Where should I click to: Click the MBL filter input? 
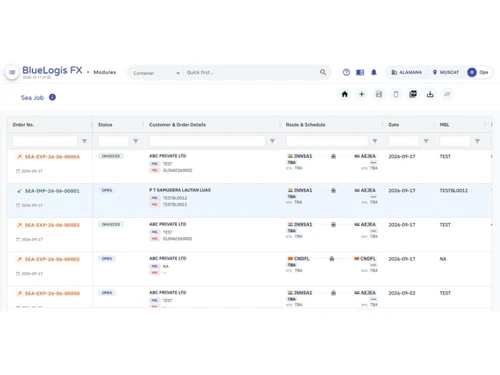click(455, 141)
